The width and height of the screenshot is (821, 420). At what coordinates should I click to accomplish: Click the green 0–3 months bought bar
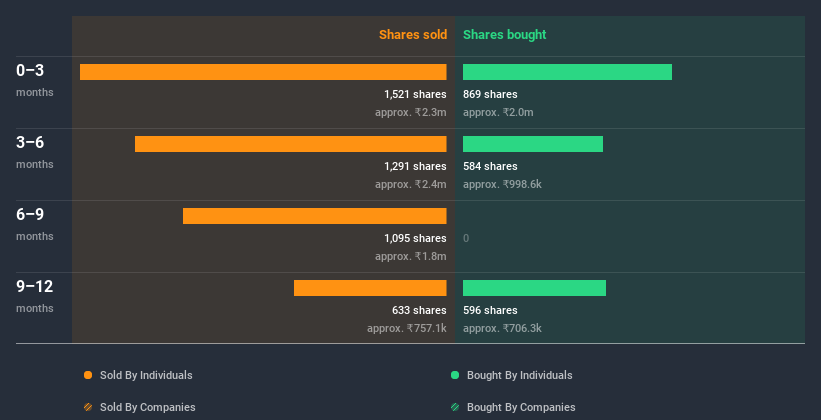[567, 72]
